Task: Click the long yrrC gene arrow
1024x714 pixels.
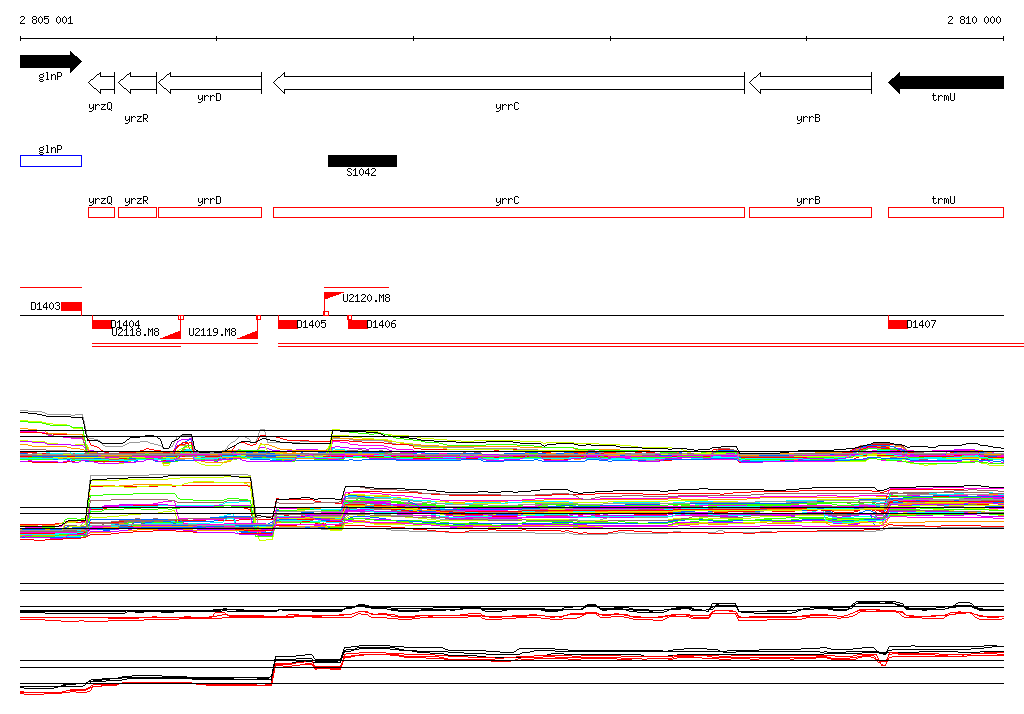Action: pyautogui.click(x=509, y=83)
